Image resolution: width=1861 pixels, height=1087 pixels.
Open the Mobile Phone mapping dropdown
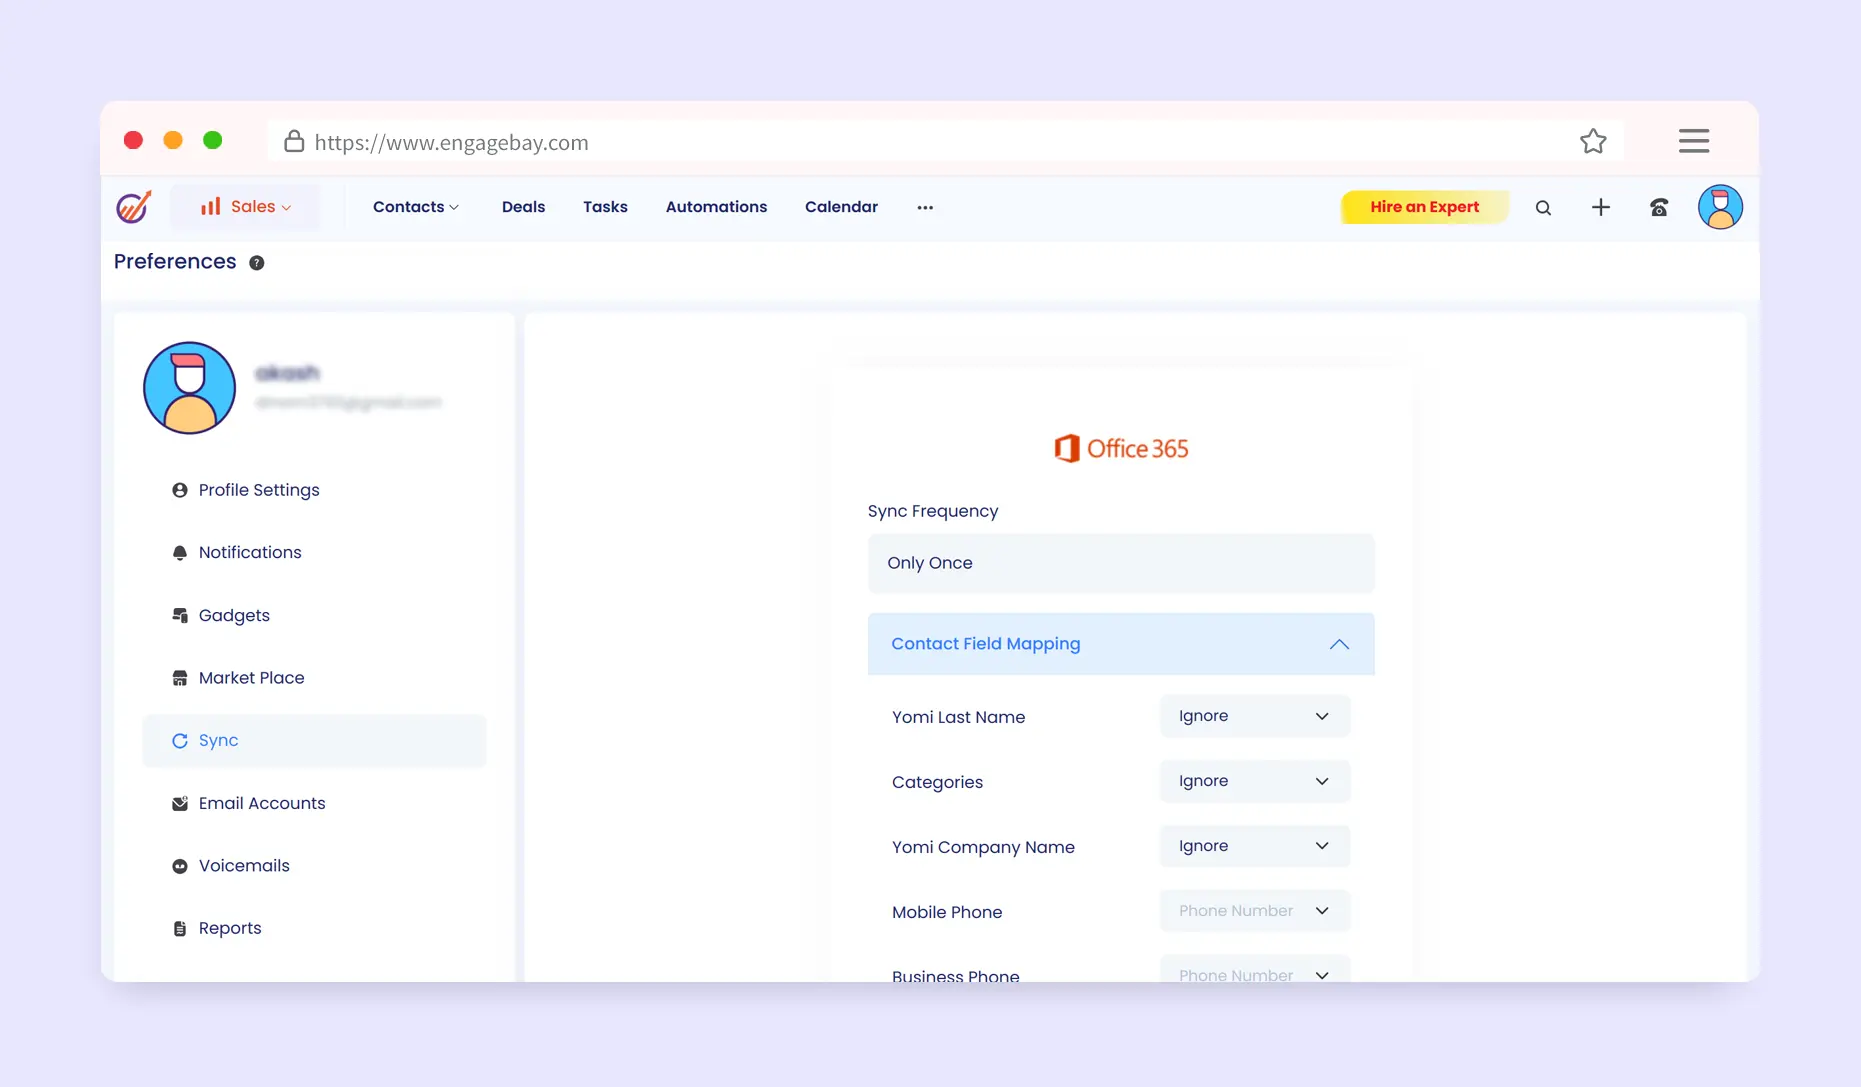pos(1254,911)
